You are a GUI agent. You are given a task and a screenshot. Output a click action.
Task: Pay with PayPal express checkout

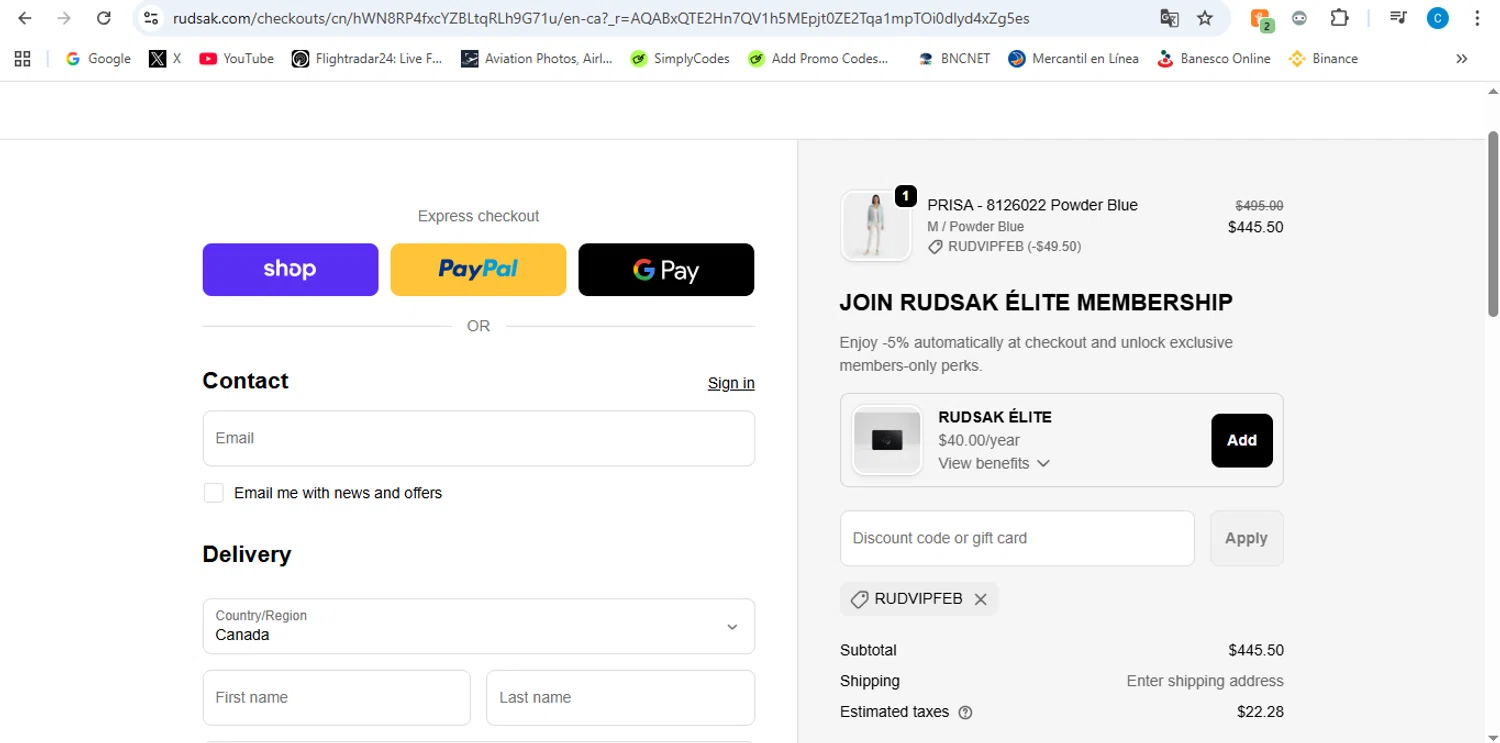(x=478, y=270)
